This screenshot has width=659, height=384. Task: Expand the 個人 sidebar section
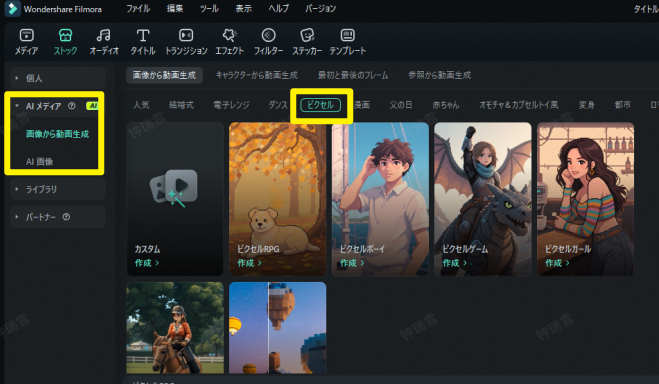(x=17, y=78)
